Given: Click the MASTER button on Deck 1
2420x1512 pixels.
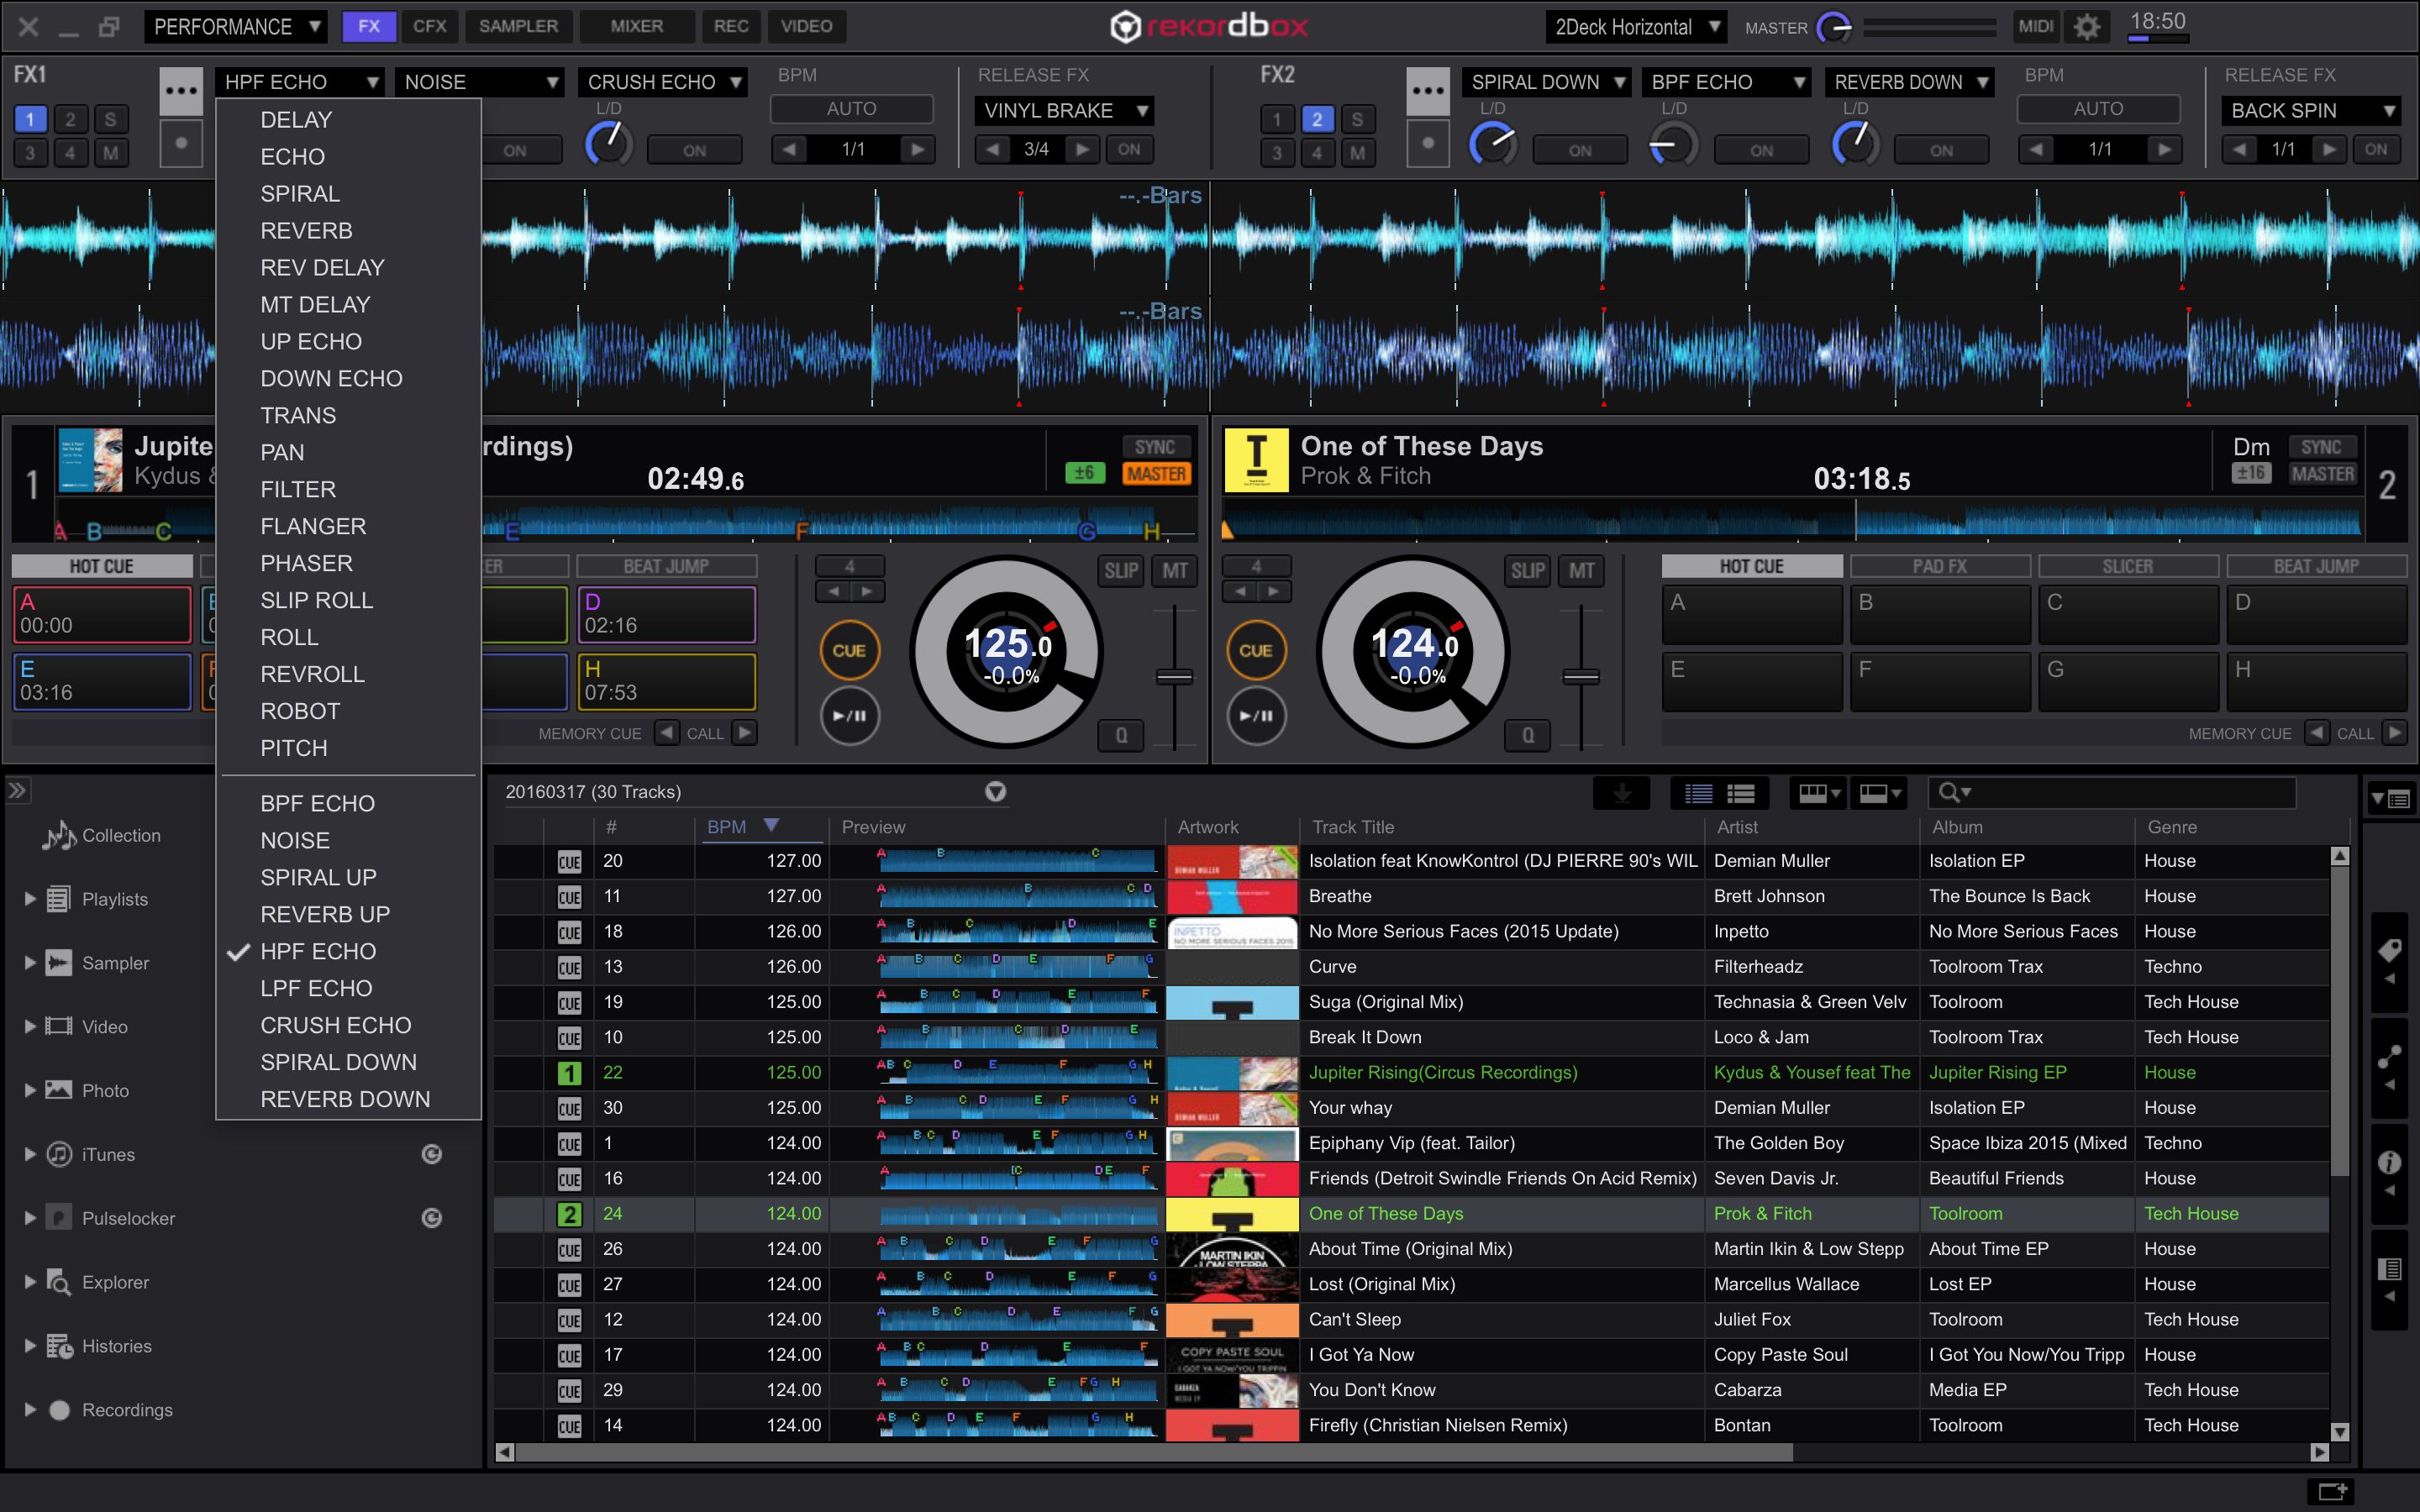Looking at the screenshot, I should (x=1157, y=473).
